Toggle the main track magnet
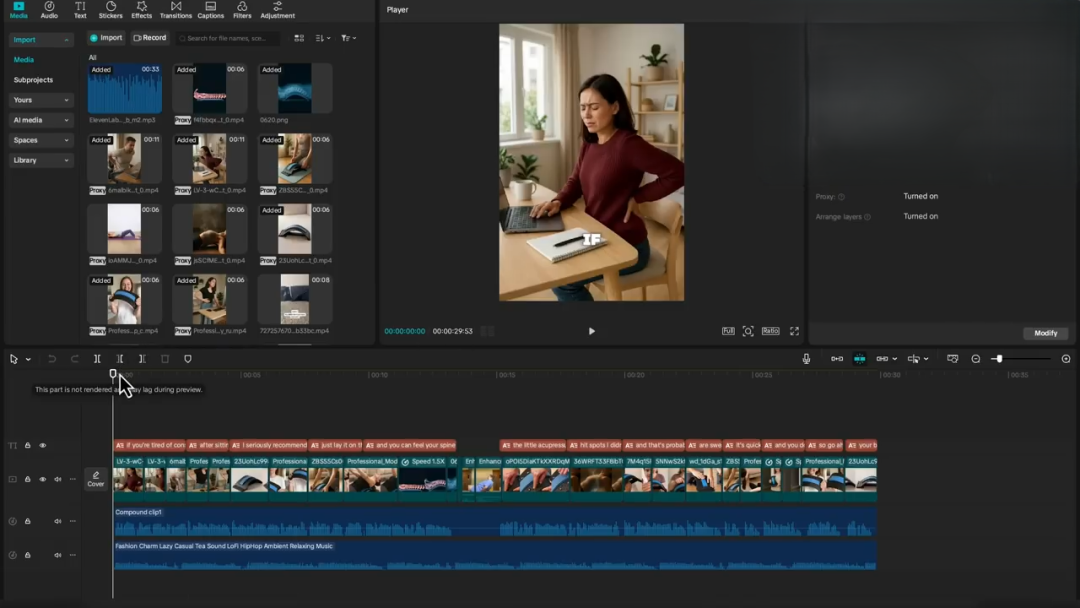This screenshot has height=608, width=1080. pos(837,359)
